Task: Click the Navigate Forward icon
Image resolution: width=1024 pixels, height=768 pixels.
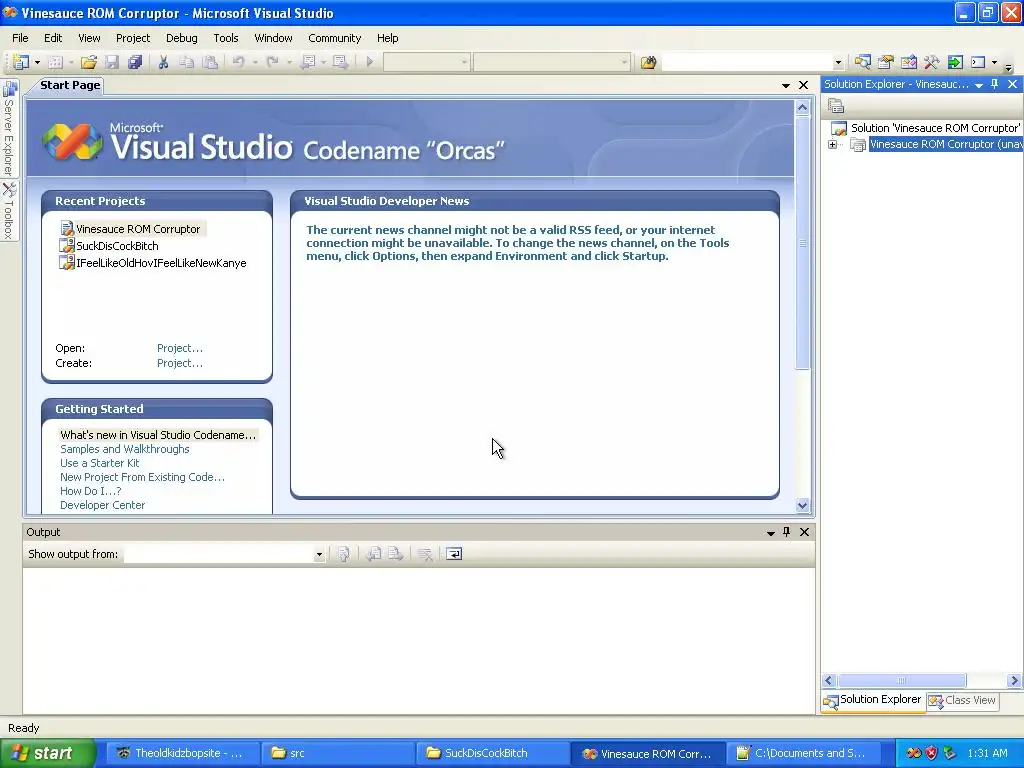Action: pos(340,62)
